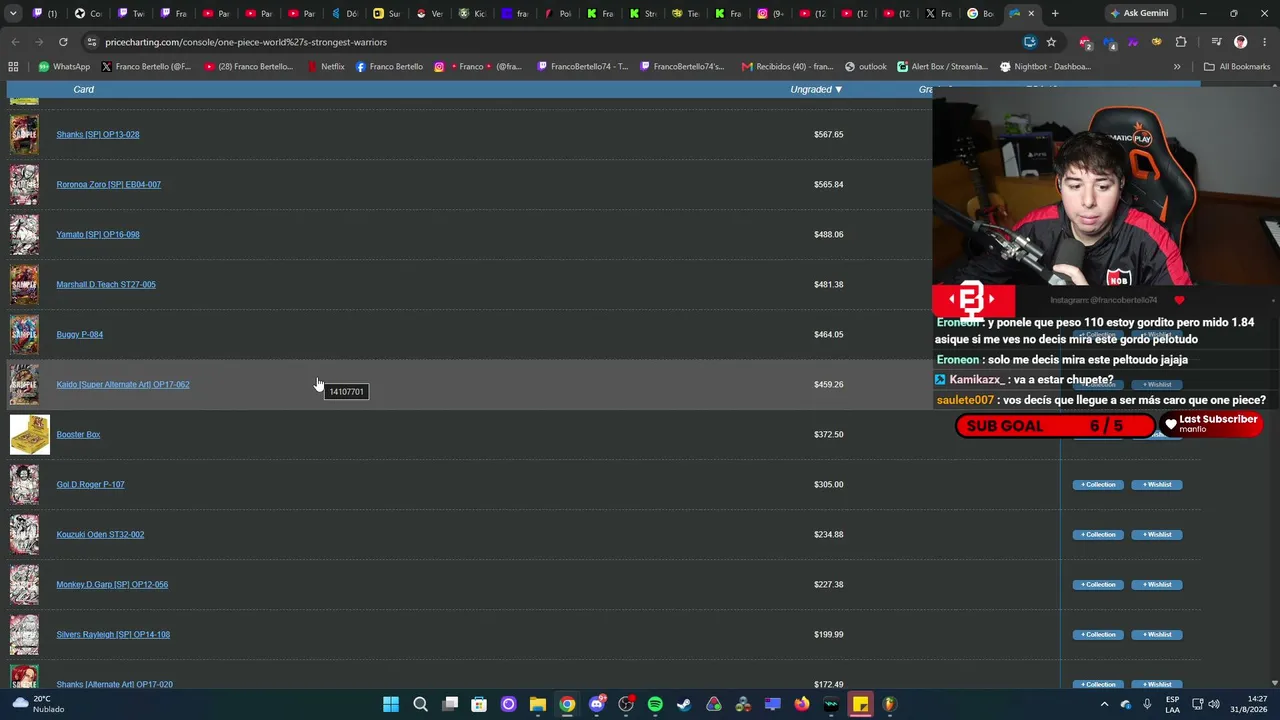The image size is (1280, 720).
Task: Open the Google apps grid in bookmarks bar
Action: [x=13, y=67]
